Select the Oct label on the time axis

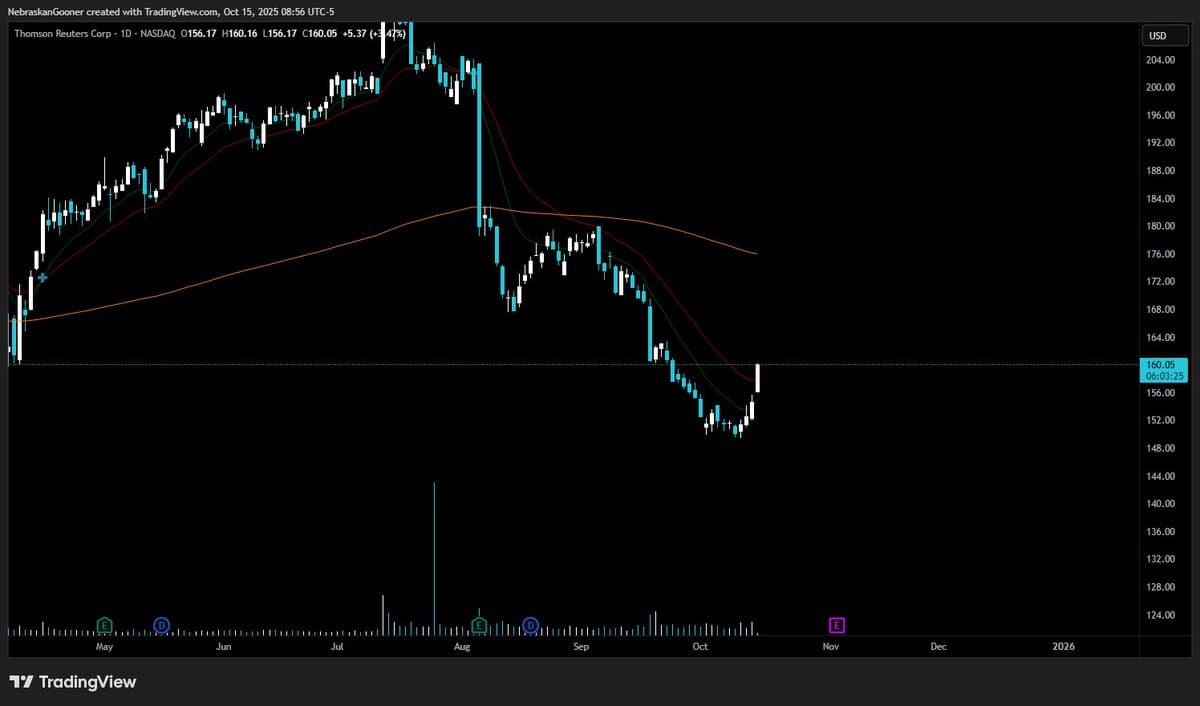[x=700, y=647]
